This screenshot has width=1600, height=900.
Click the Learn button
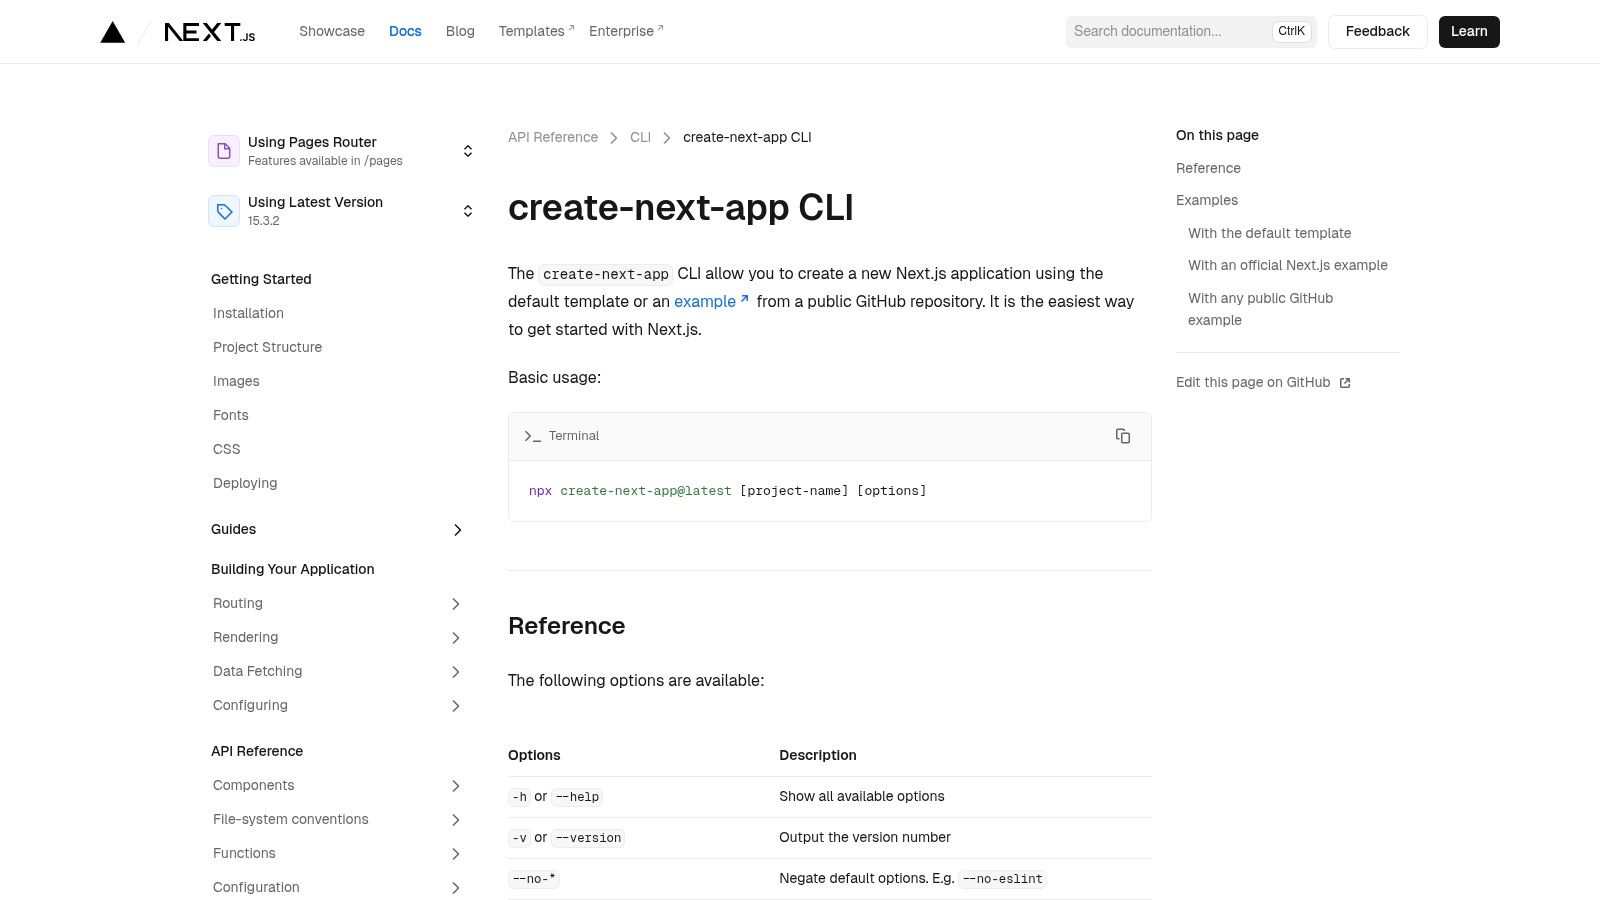click(1469, 32)
